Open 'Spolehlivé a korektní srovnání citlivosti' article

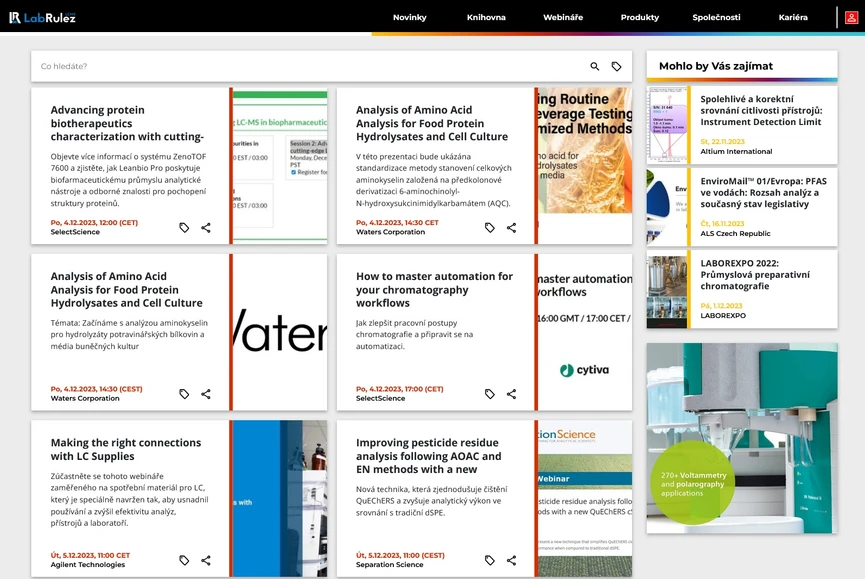[761, 110]
